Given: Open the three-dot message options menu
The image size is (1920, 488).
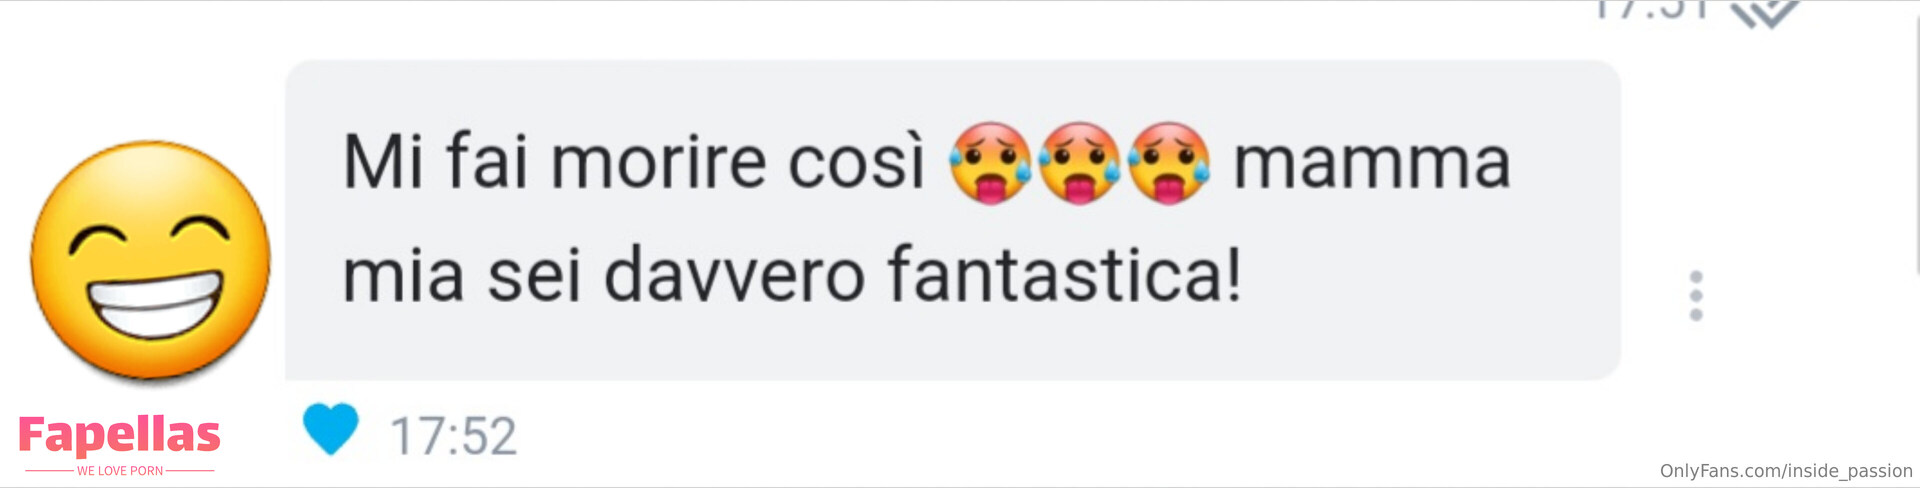Looking at the screenshot, I should tap(1696, 295).
